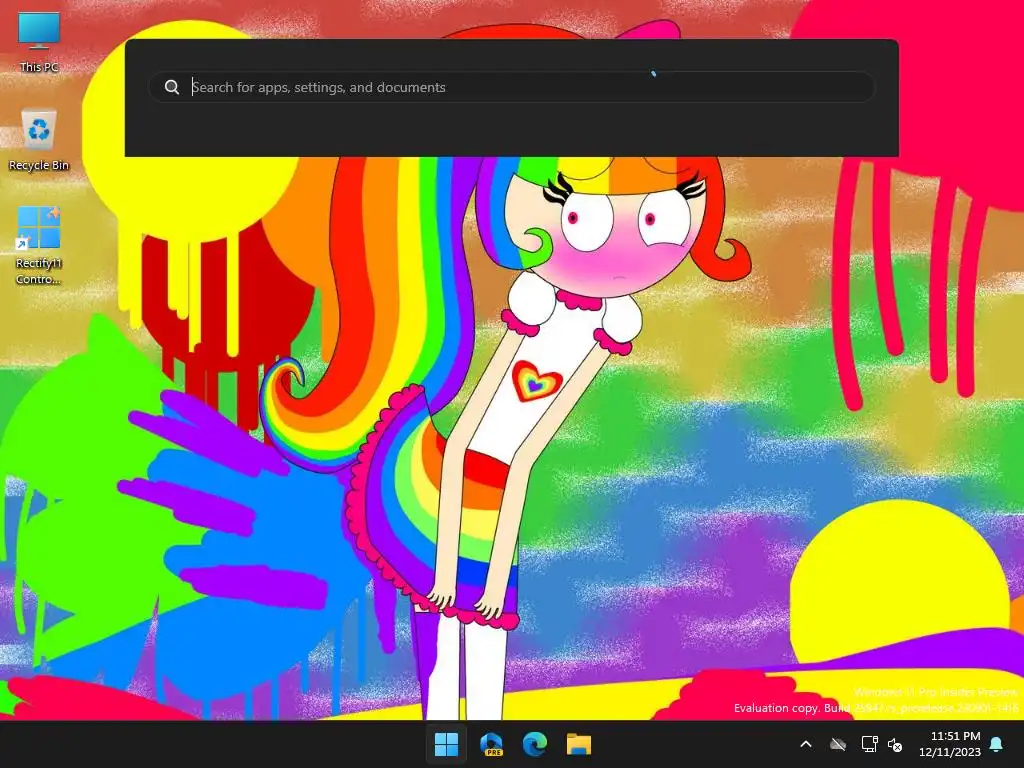Launch Microsoft Edge Preview from taskbar
The height and width of the screenshot is (768, 1024).
pos(491,744)
